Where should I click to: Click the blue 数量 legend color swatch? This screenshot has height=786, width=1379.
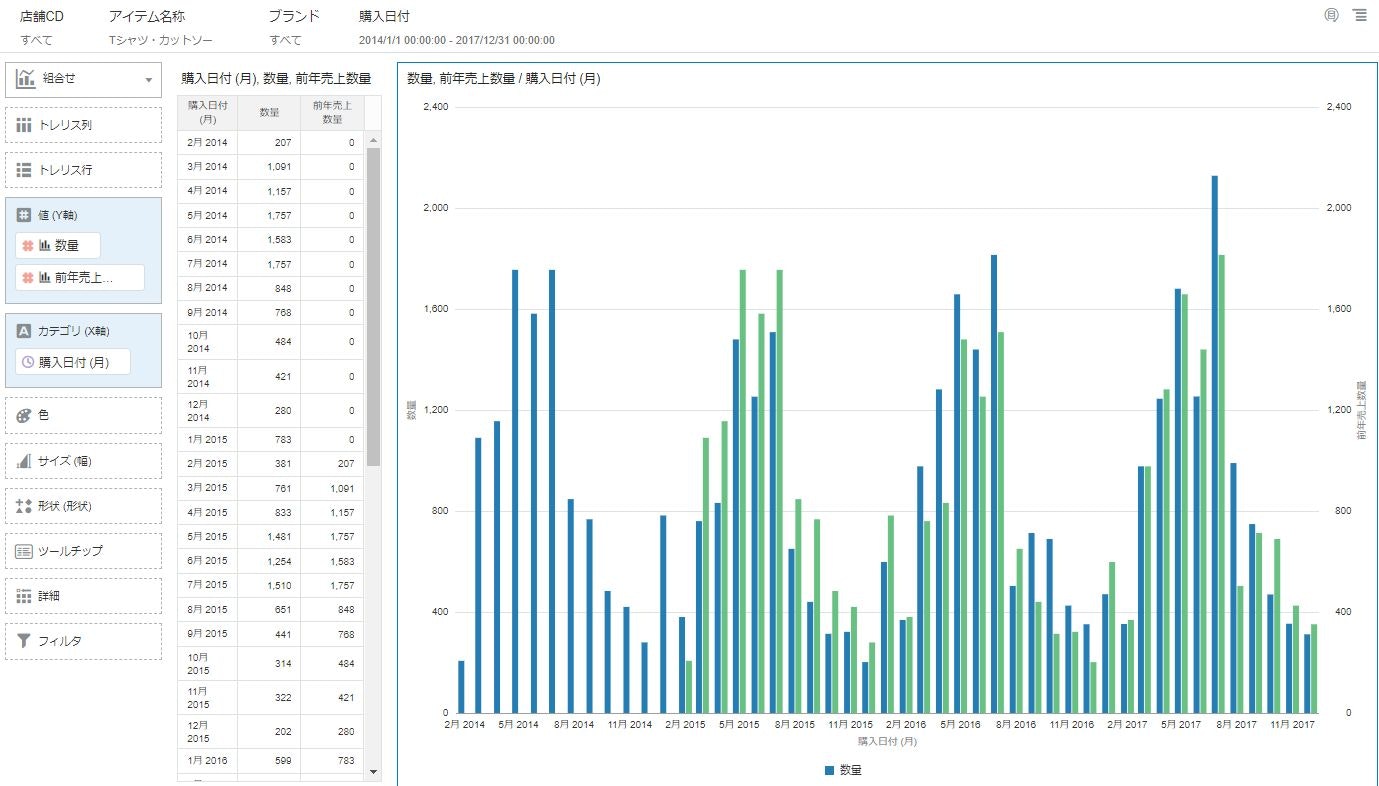point(829,770)
